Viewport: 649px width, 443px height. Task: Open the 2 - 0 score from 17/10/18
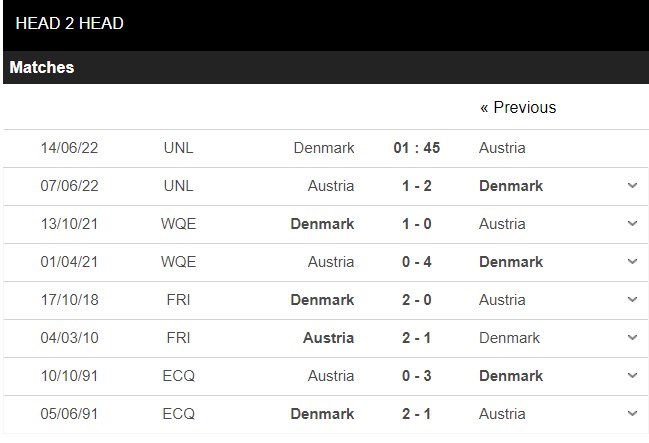point(417,300)
